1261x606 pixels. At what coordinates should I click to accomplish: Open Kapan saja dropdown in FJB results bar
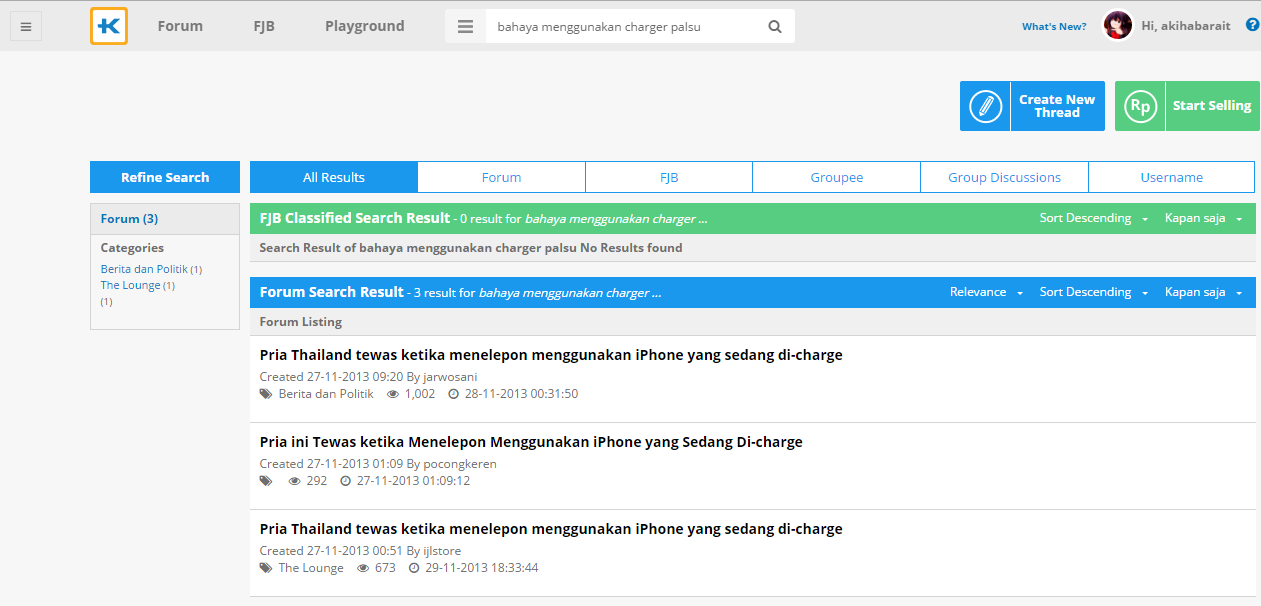point(1203,218)
